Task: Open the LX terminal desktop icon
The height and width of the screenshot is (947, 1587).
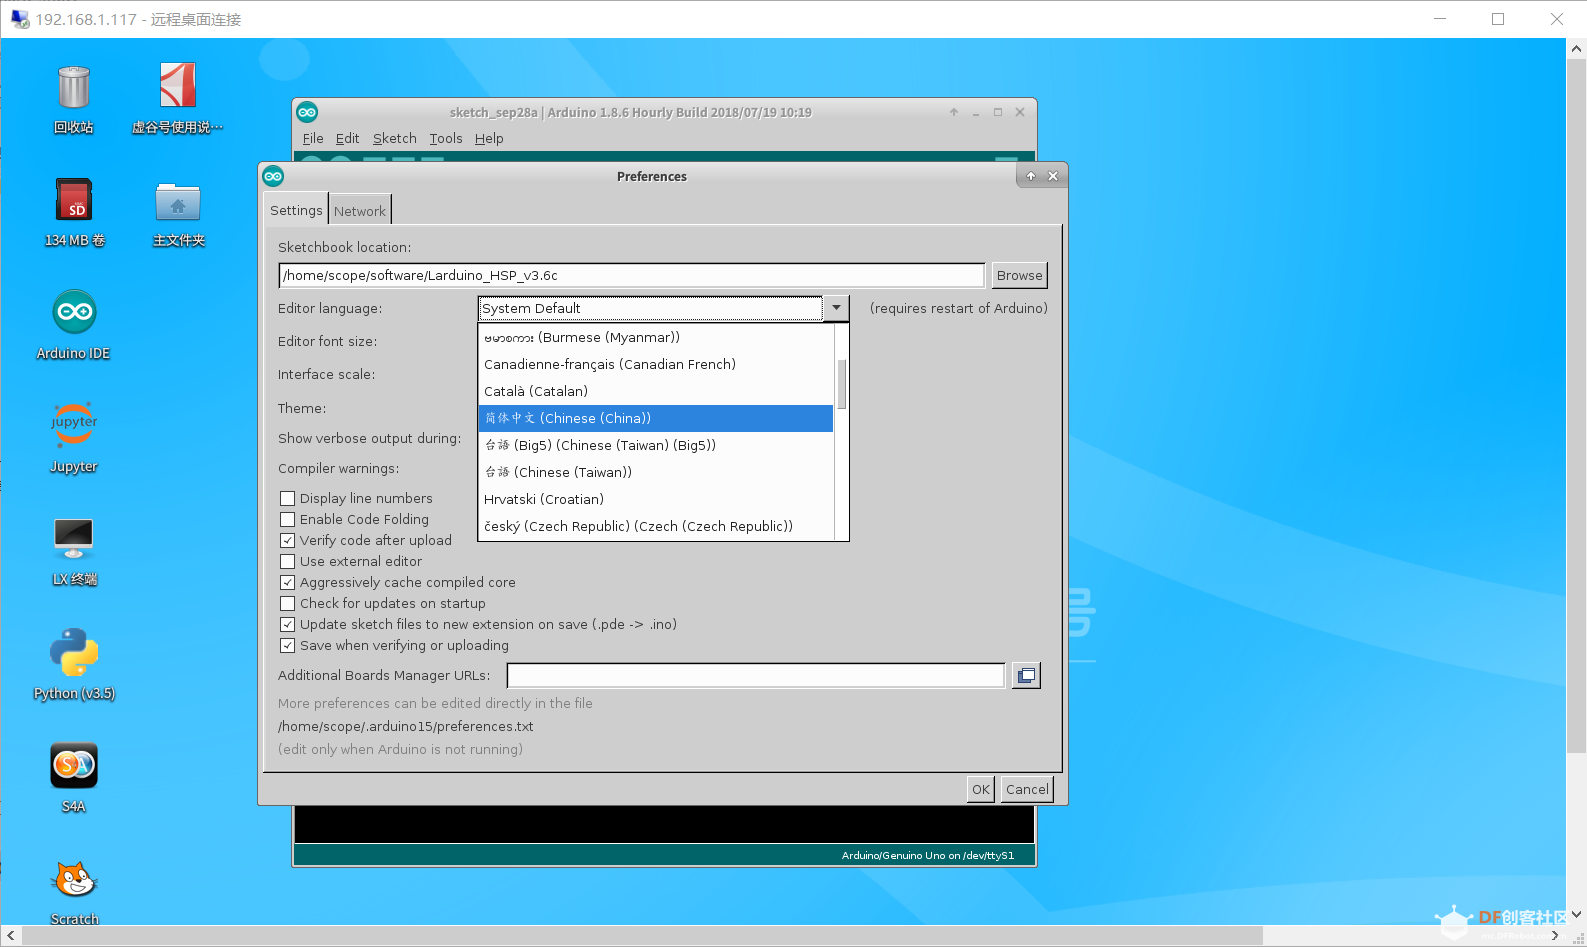Action: click(74, 539)
